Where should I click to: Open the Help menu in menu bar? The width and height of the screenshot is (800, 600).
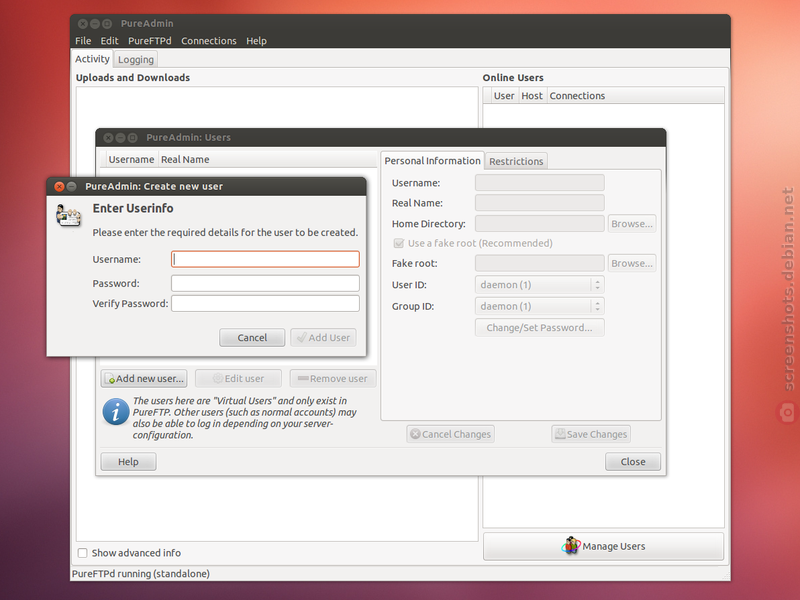(x=256, y=41)
